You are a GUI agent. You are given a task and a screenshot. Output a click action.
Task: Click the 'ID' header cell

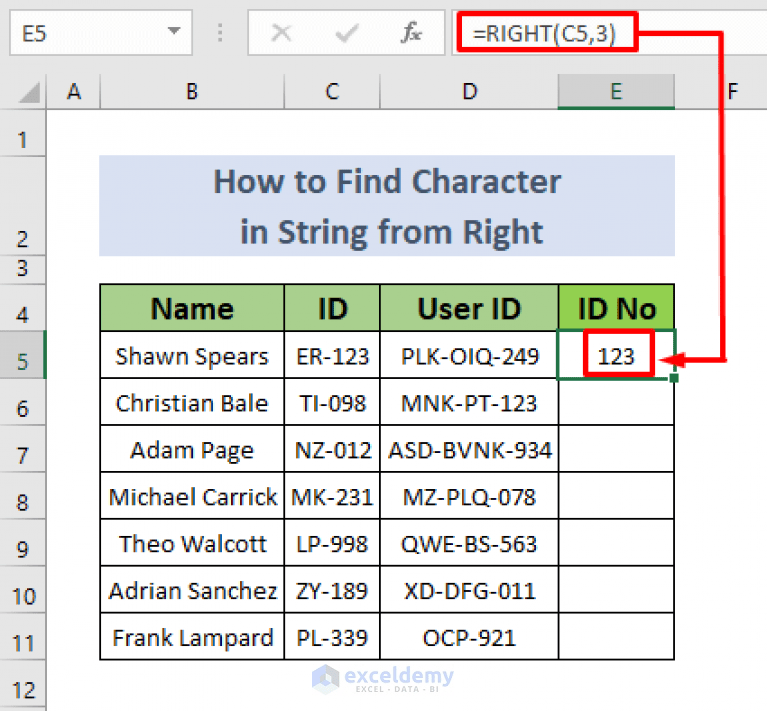point(332,308)
